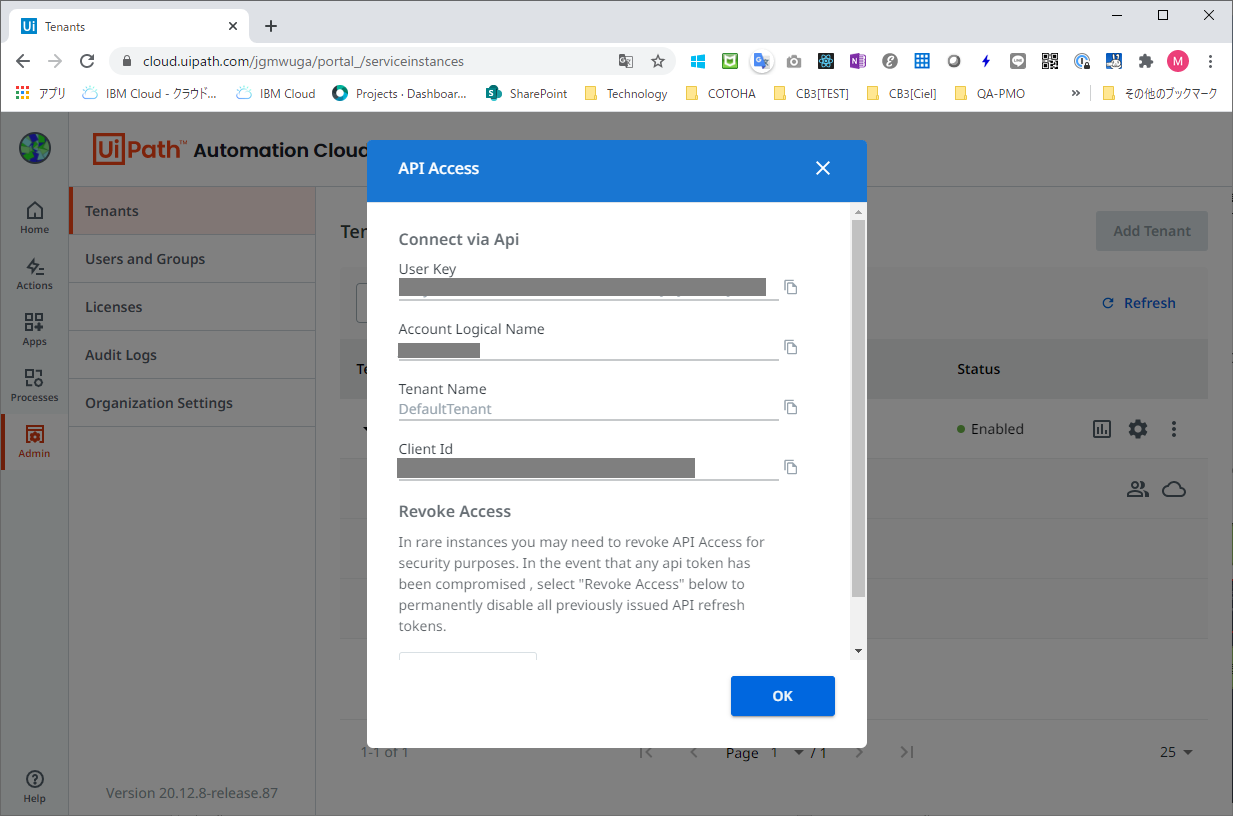Viewport: 1233px width, 816px height.
Task: Open Apps in left sidebar
Action: pos(34,329)
